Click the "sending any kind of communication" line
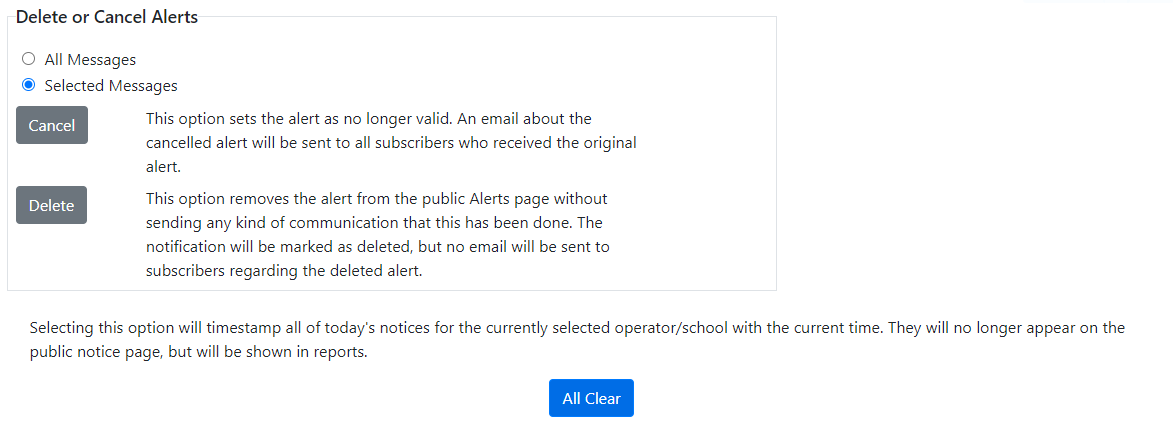This screenshot has width=1173, height=436. tap(374, 222)
